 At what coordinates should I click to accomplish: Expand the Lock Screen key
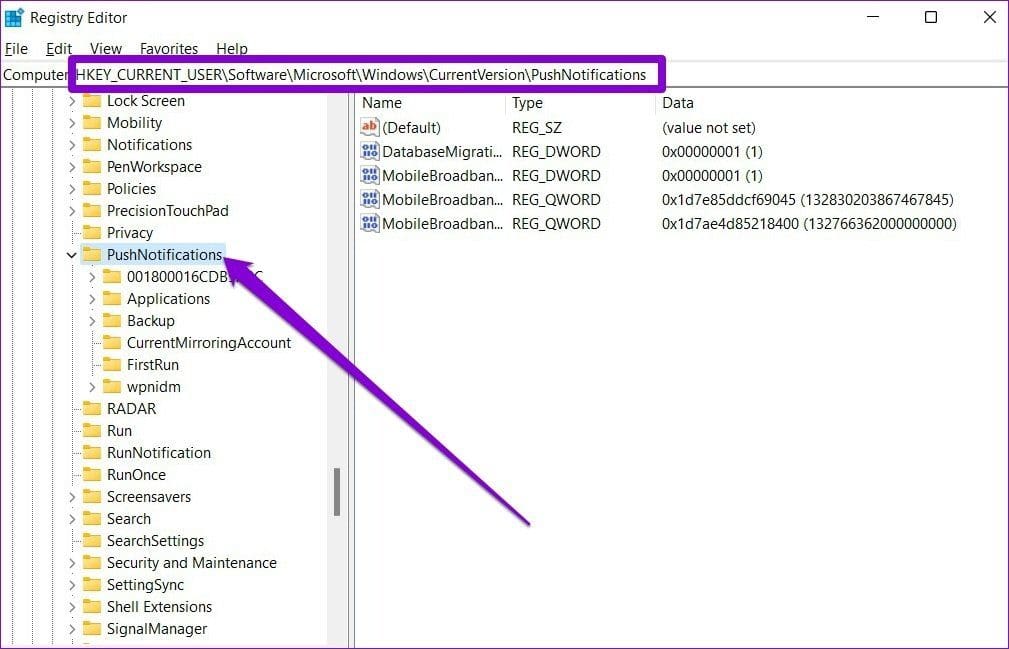tap(72, 101)
